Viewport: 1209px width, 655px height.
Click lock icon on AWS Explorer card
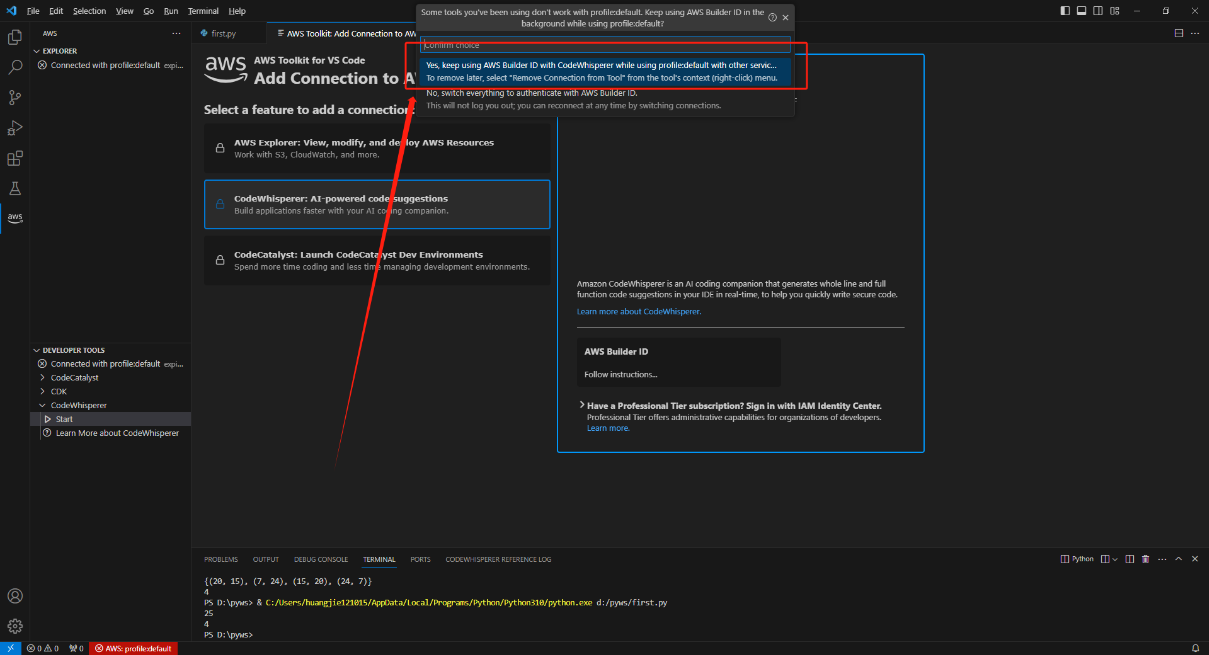tap(220, 148)
